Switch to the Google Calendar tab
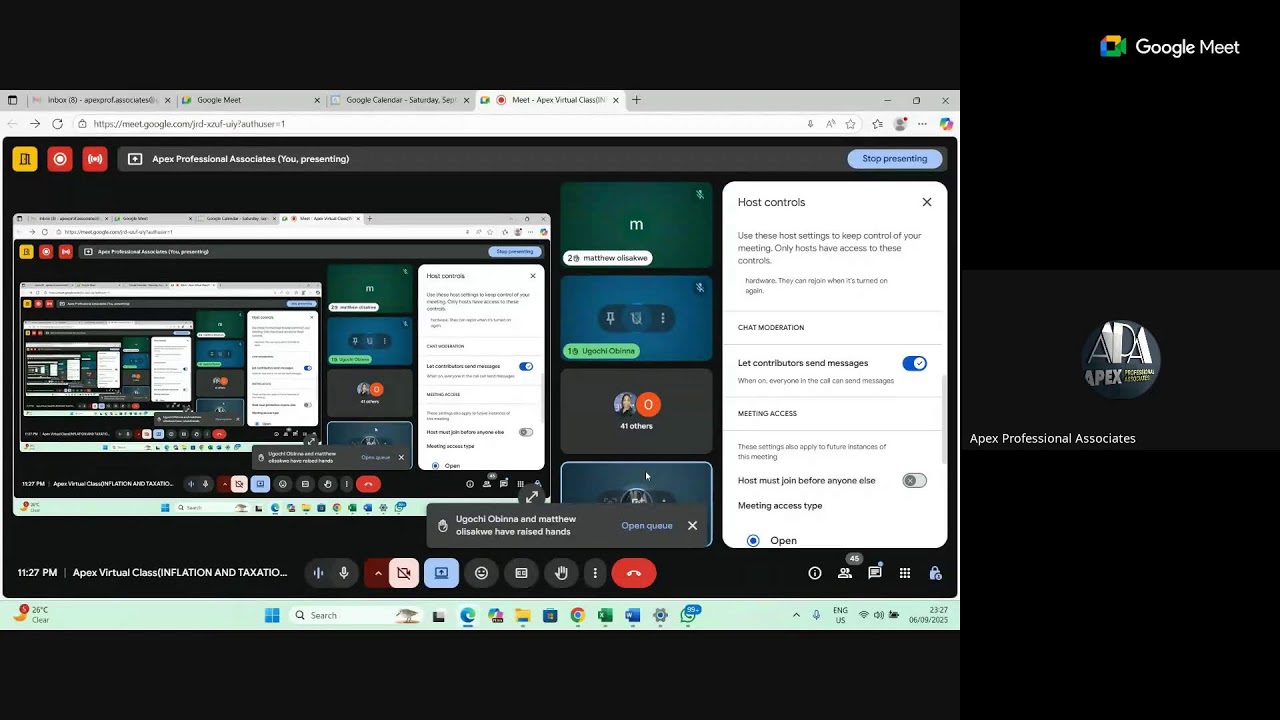 tap(400, 100)
